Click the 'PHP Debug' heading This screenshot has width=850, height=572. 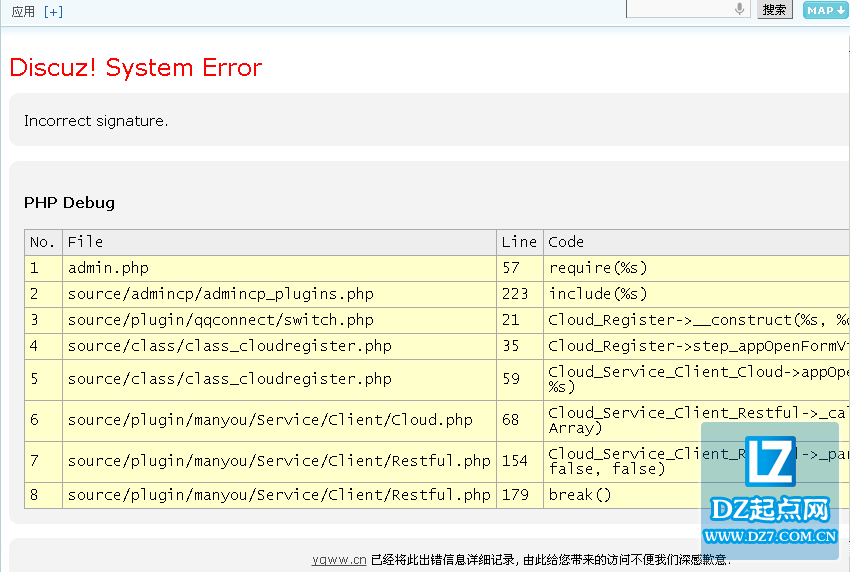click(x=69, y=203)
